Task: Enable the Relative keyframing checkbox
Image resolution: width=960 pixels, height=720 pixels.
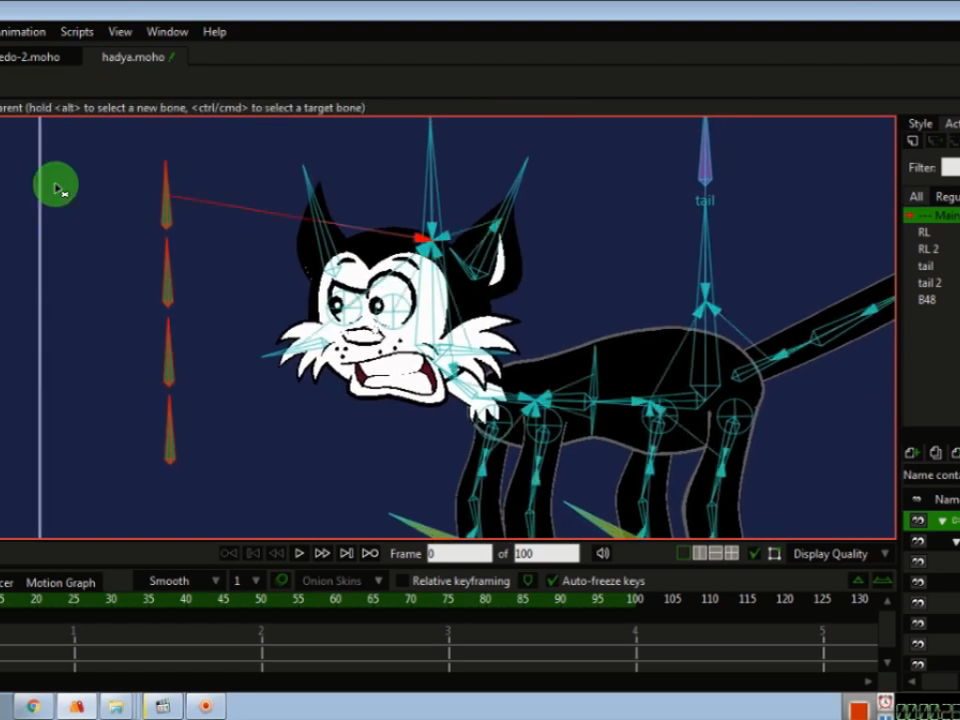Action: 402,580
